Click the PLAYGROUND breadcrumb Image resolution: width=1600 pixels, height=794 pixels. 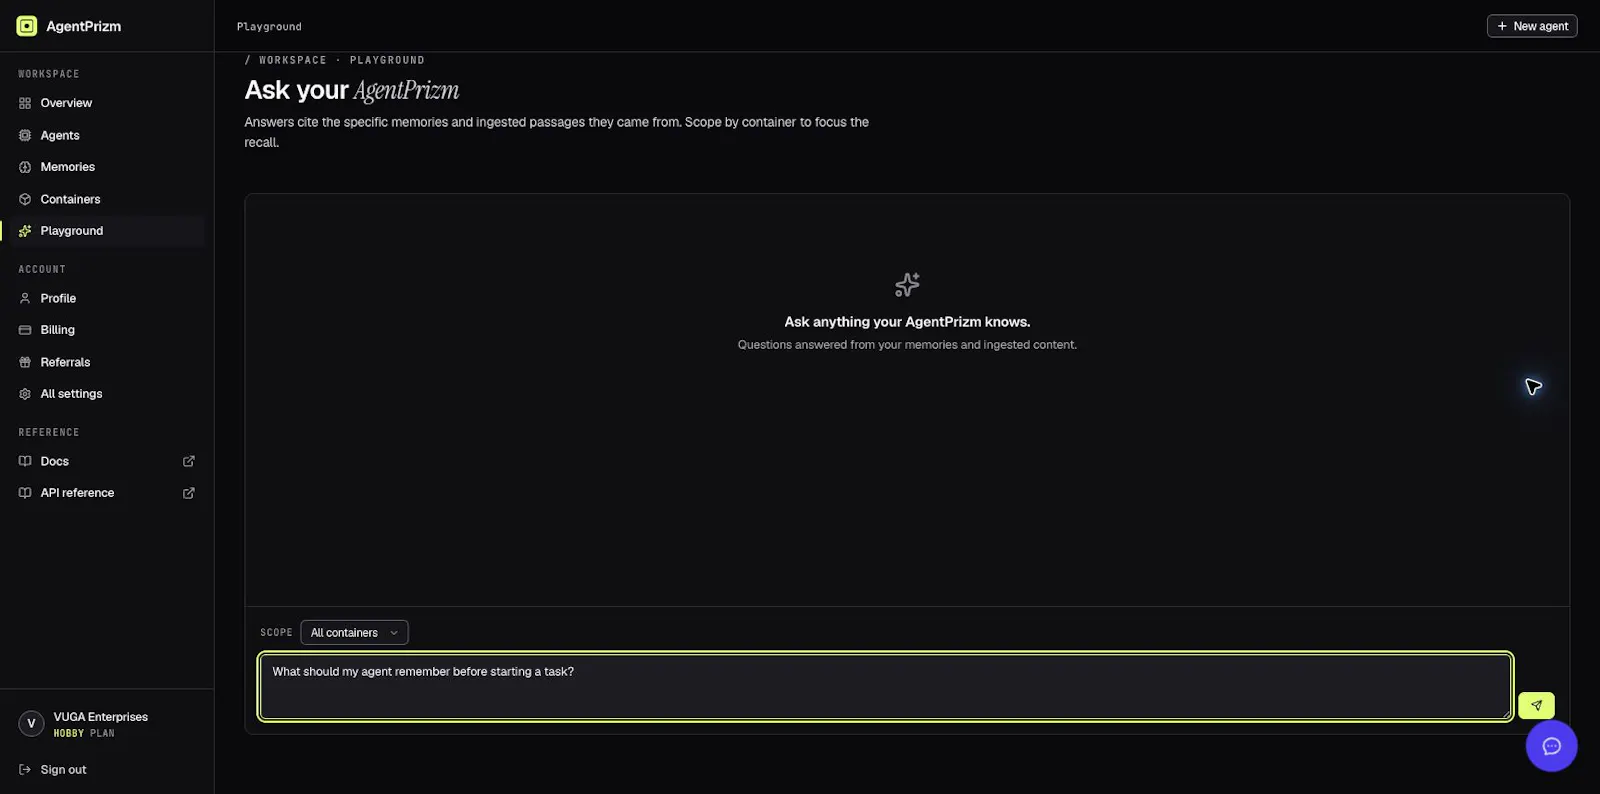coord(387,60)
